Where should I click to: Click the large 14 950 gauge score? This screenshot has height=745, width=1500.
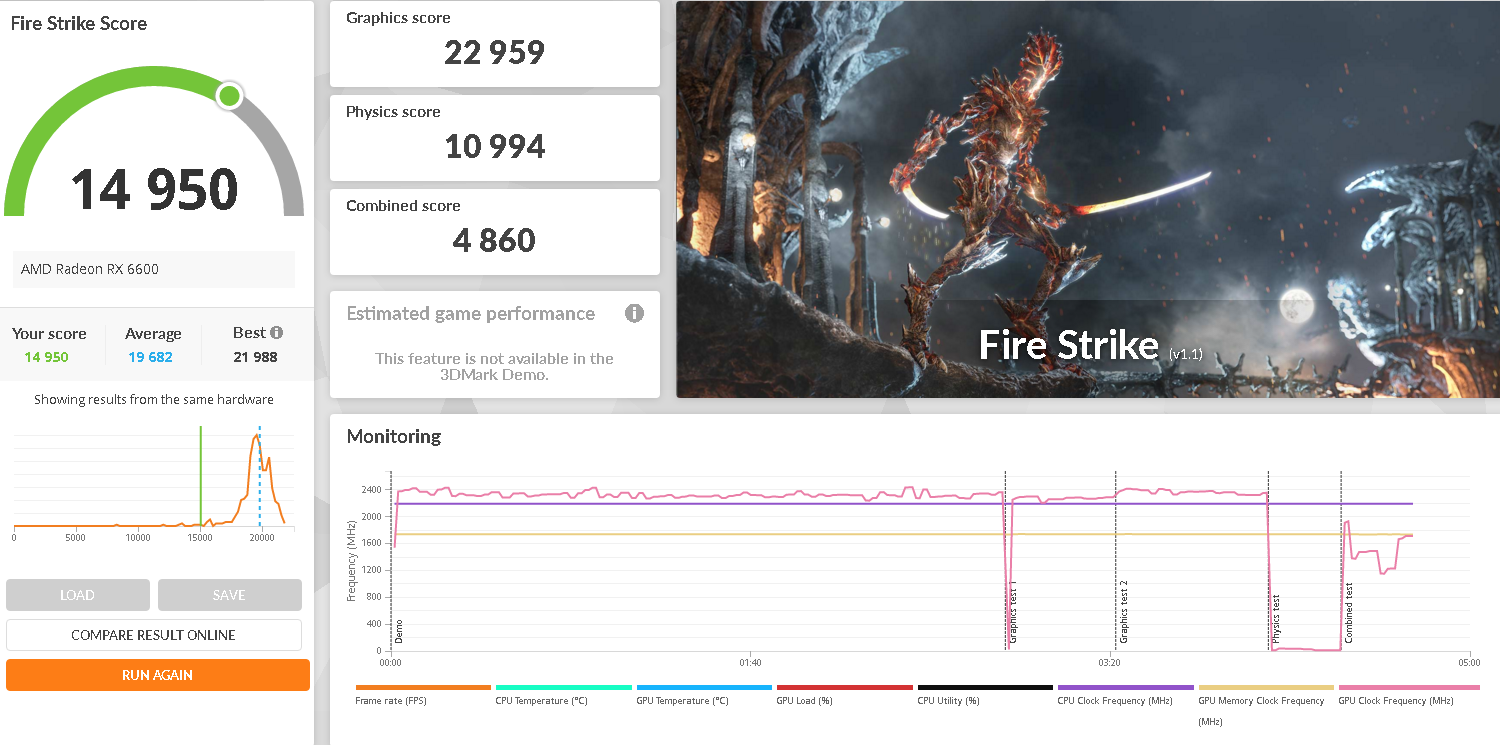point(154,188)
